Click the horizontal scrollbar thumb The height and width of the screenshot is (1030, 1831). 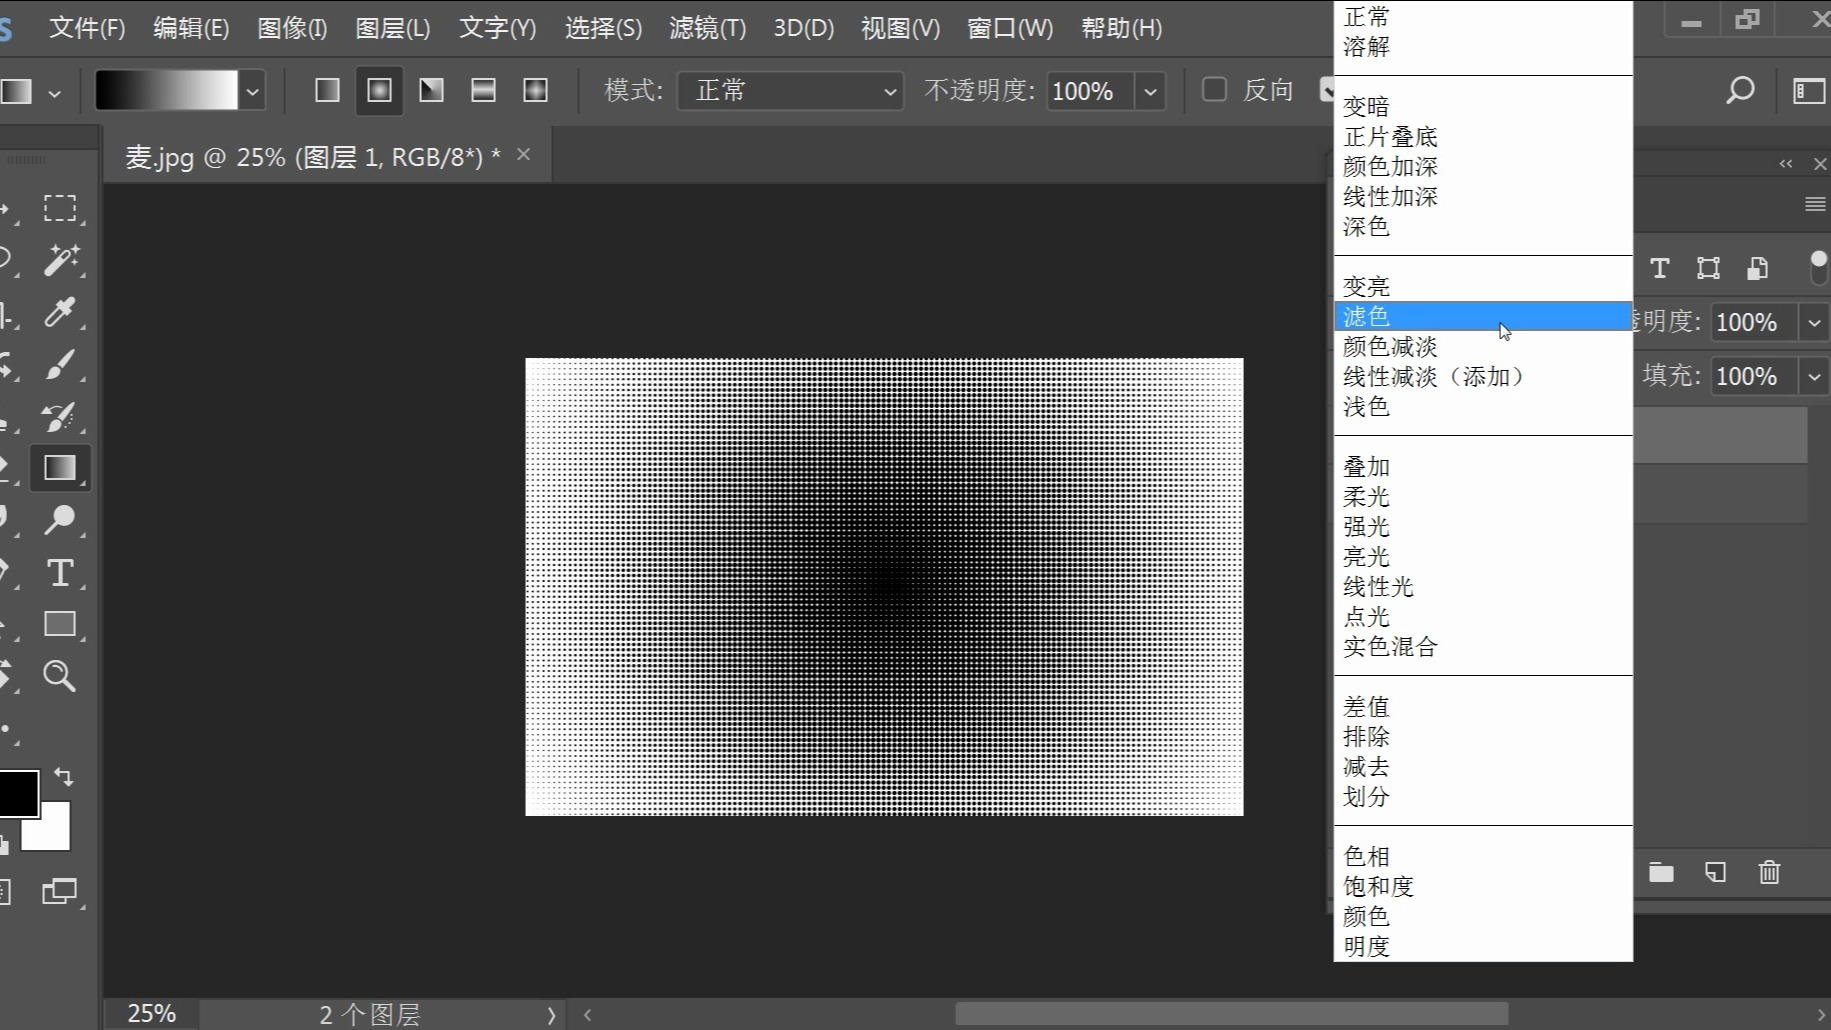point(1231,1015)
